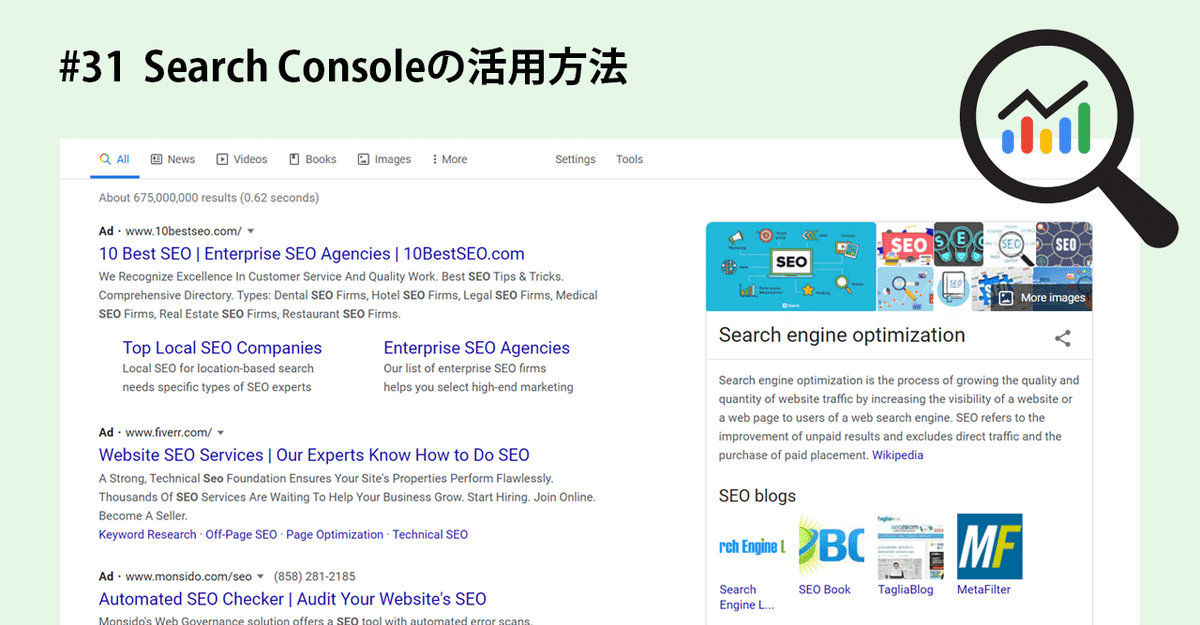This screenshot has height=625, width=1200.
Task: Follow the Technical SEO sitelink
Action: click(x=430, y=535)
